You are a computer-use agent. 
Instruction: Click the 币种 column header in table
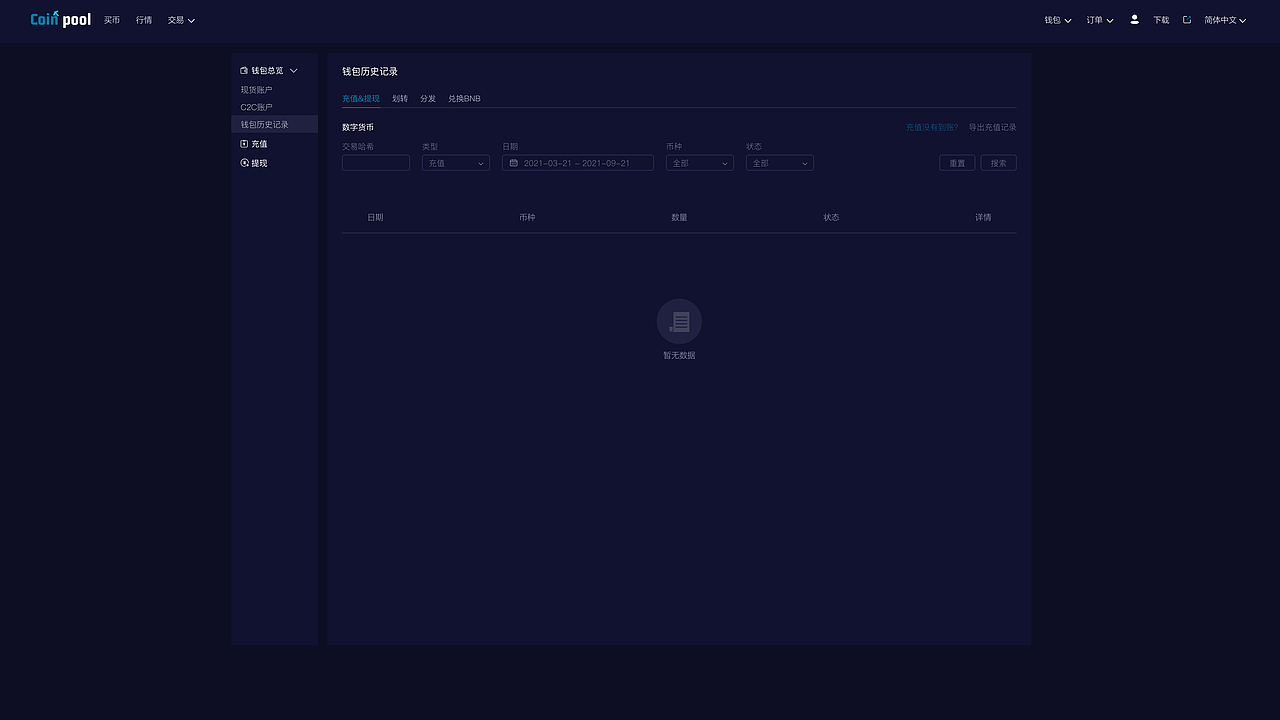(527, 217)
